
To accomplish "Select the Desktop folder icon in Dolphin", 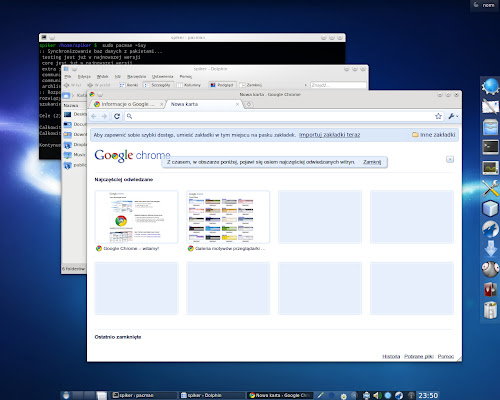I will click(x=68, y=114).
